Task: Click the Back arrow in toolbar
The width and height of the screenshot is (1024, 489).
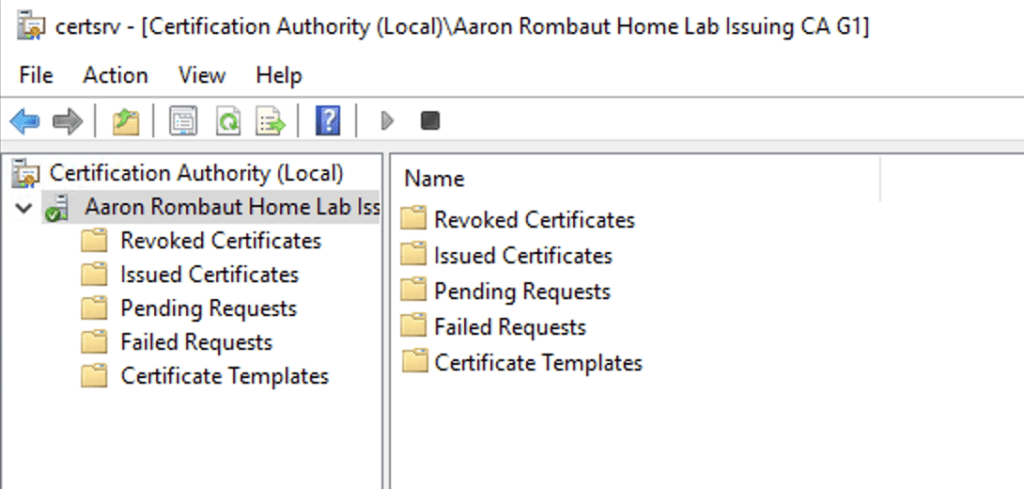Action: (x=24, y=122)
